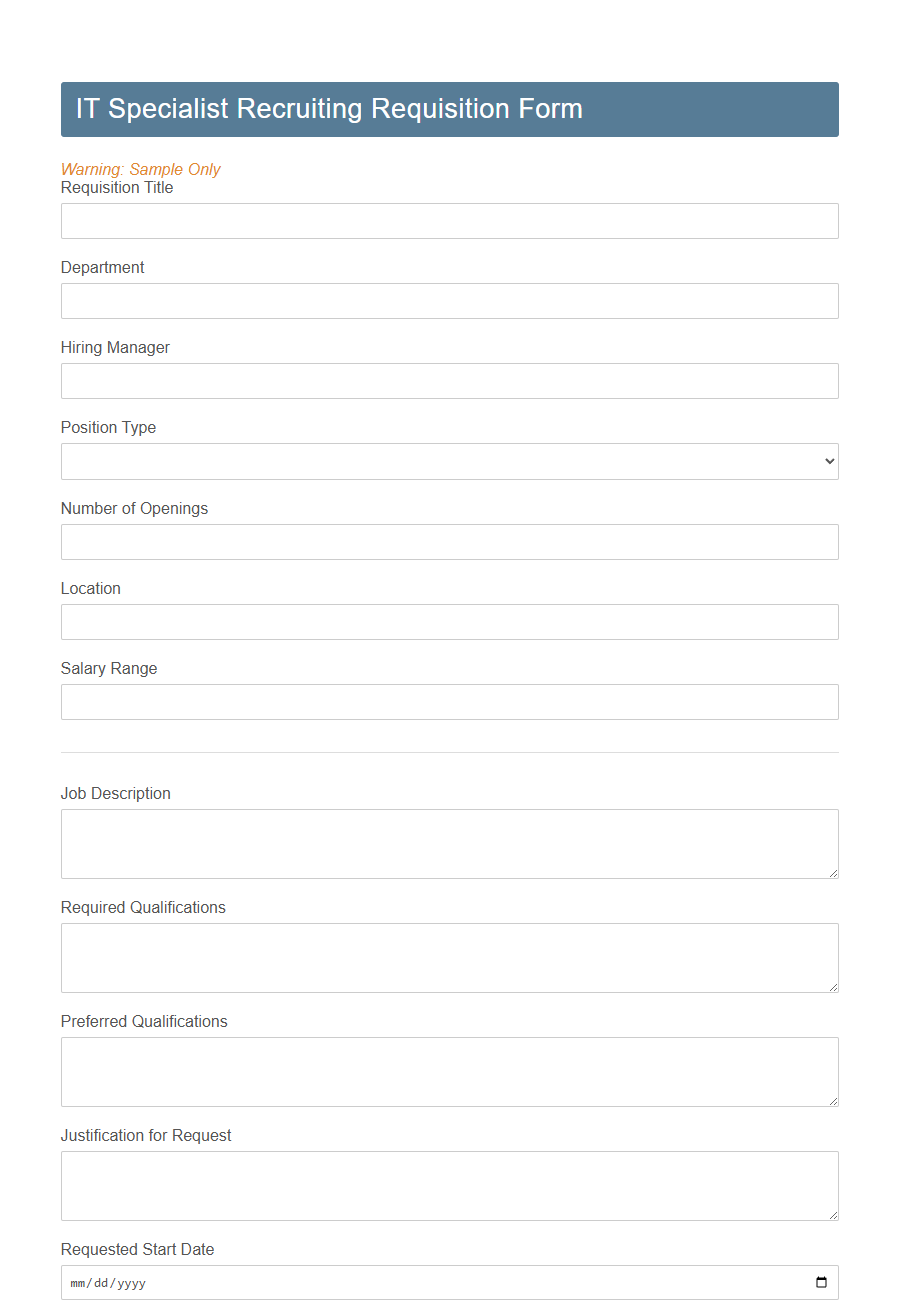Screen dimensions: 900x1300
Task: Expand the Requested Start Date picker
Action: (x=821, y=1282)
